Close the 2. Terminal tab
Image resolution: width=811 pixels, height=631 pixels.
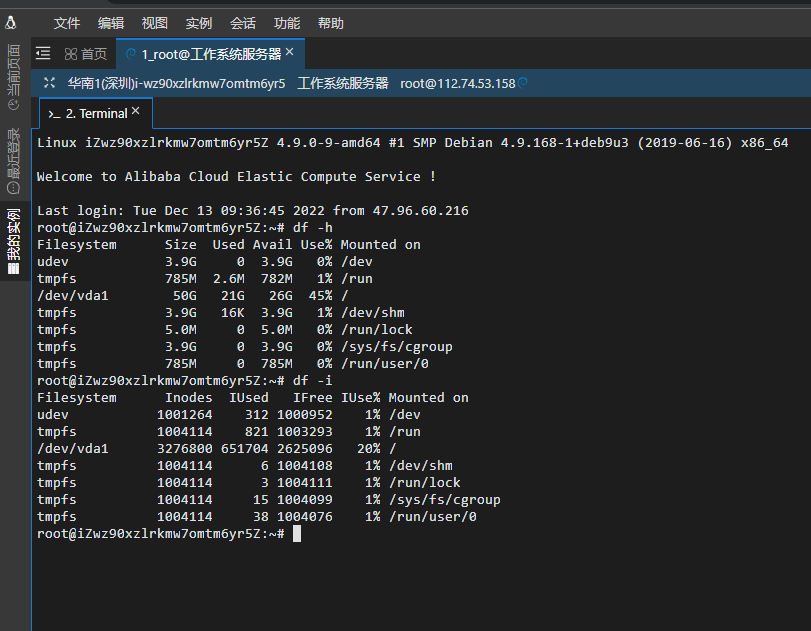(136, 111)
